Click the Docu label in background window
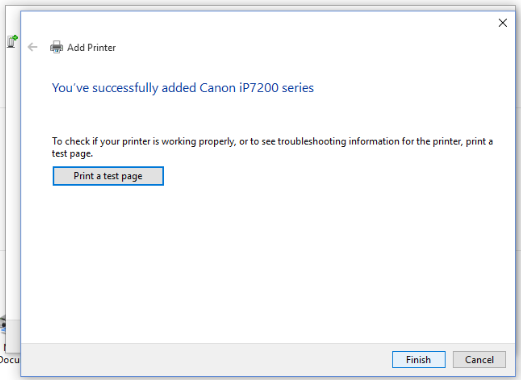The width and height of the screenshot is (521, 380). coord(10,360)
